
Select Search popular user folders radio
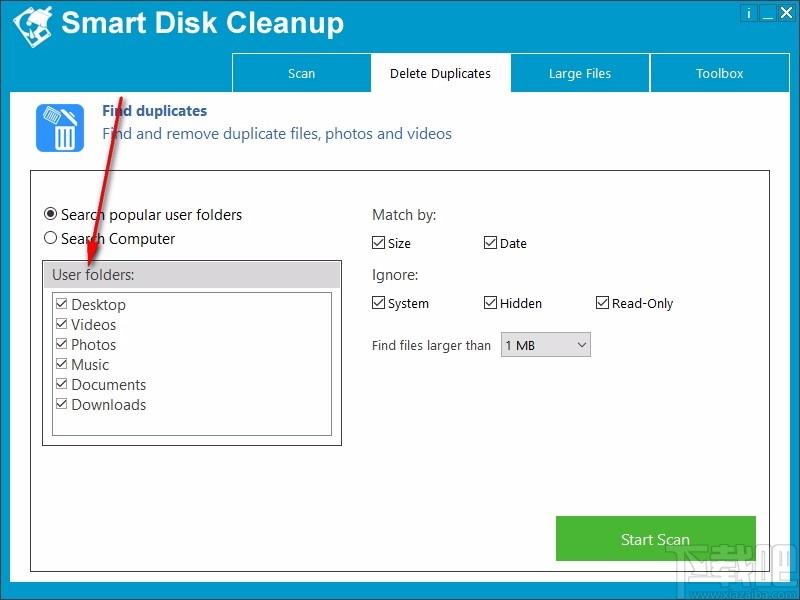coord(51,214)
